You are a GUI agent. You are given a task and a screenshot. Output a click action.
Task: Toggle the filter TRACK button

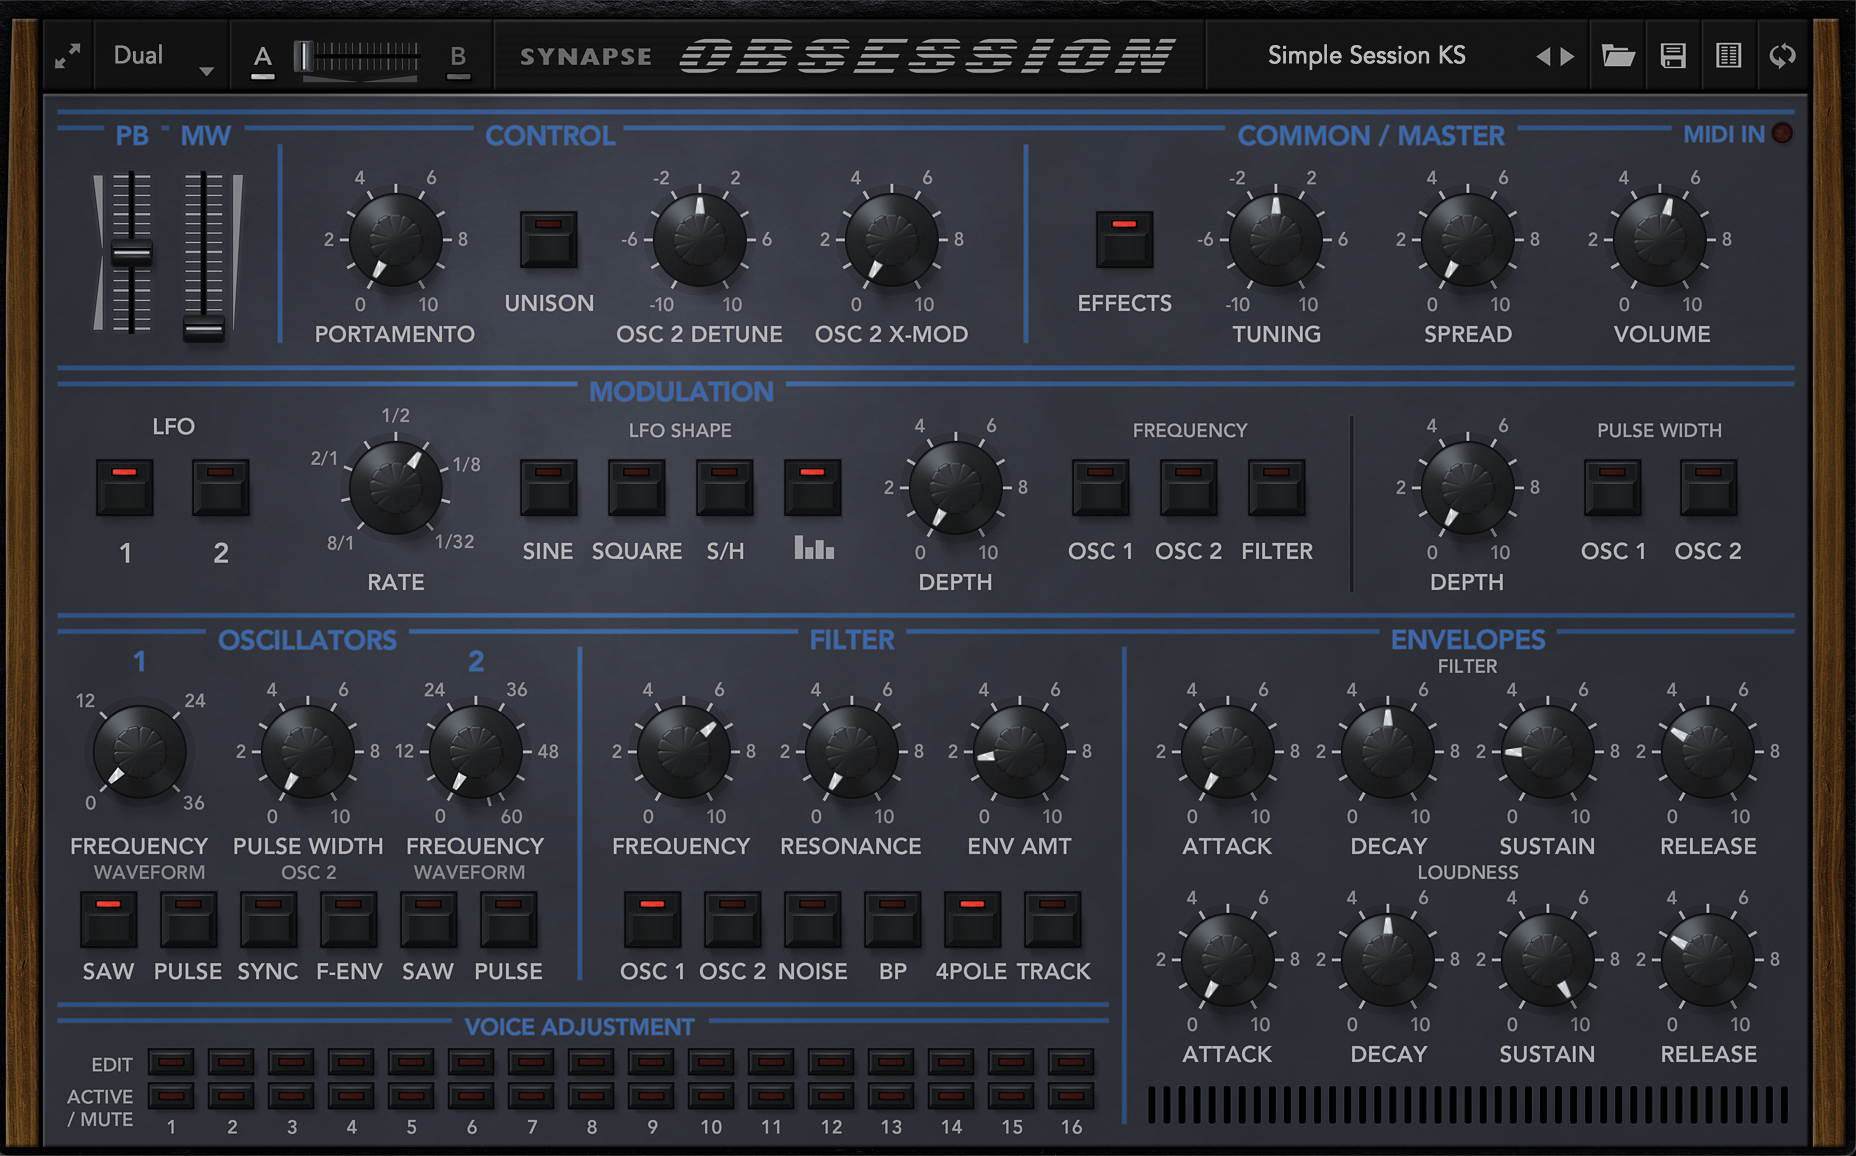click(1052, 919)
